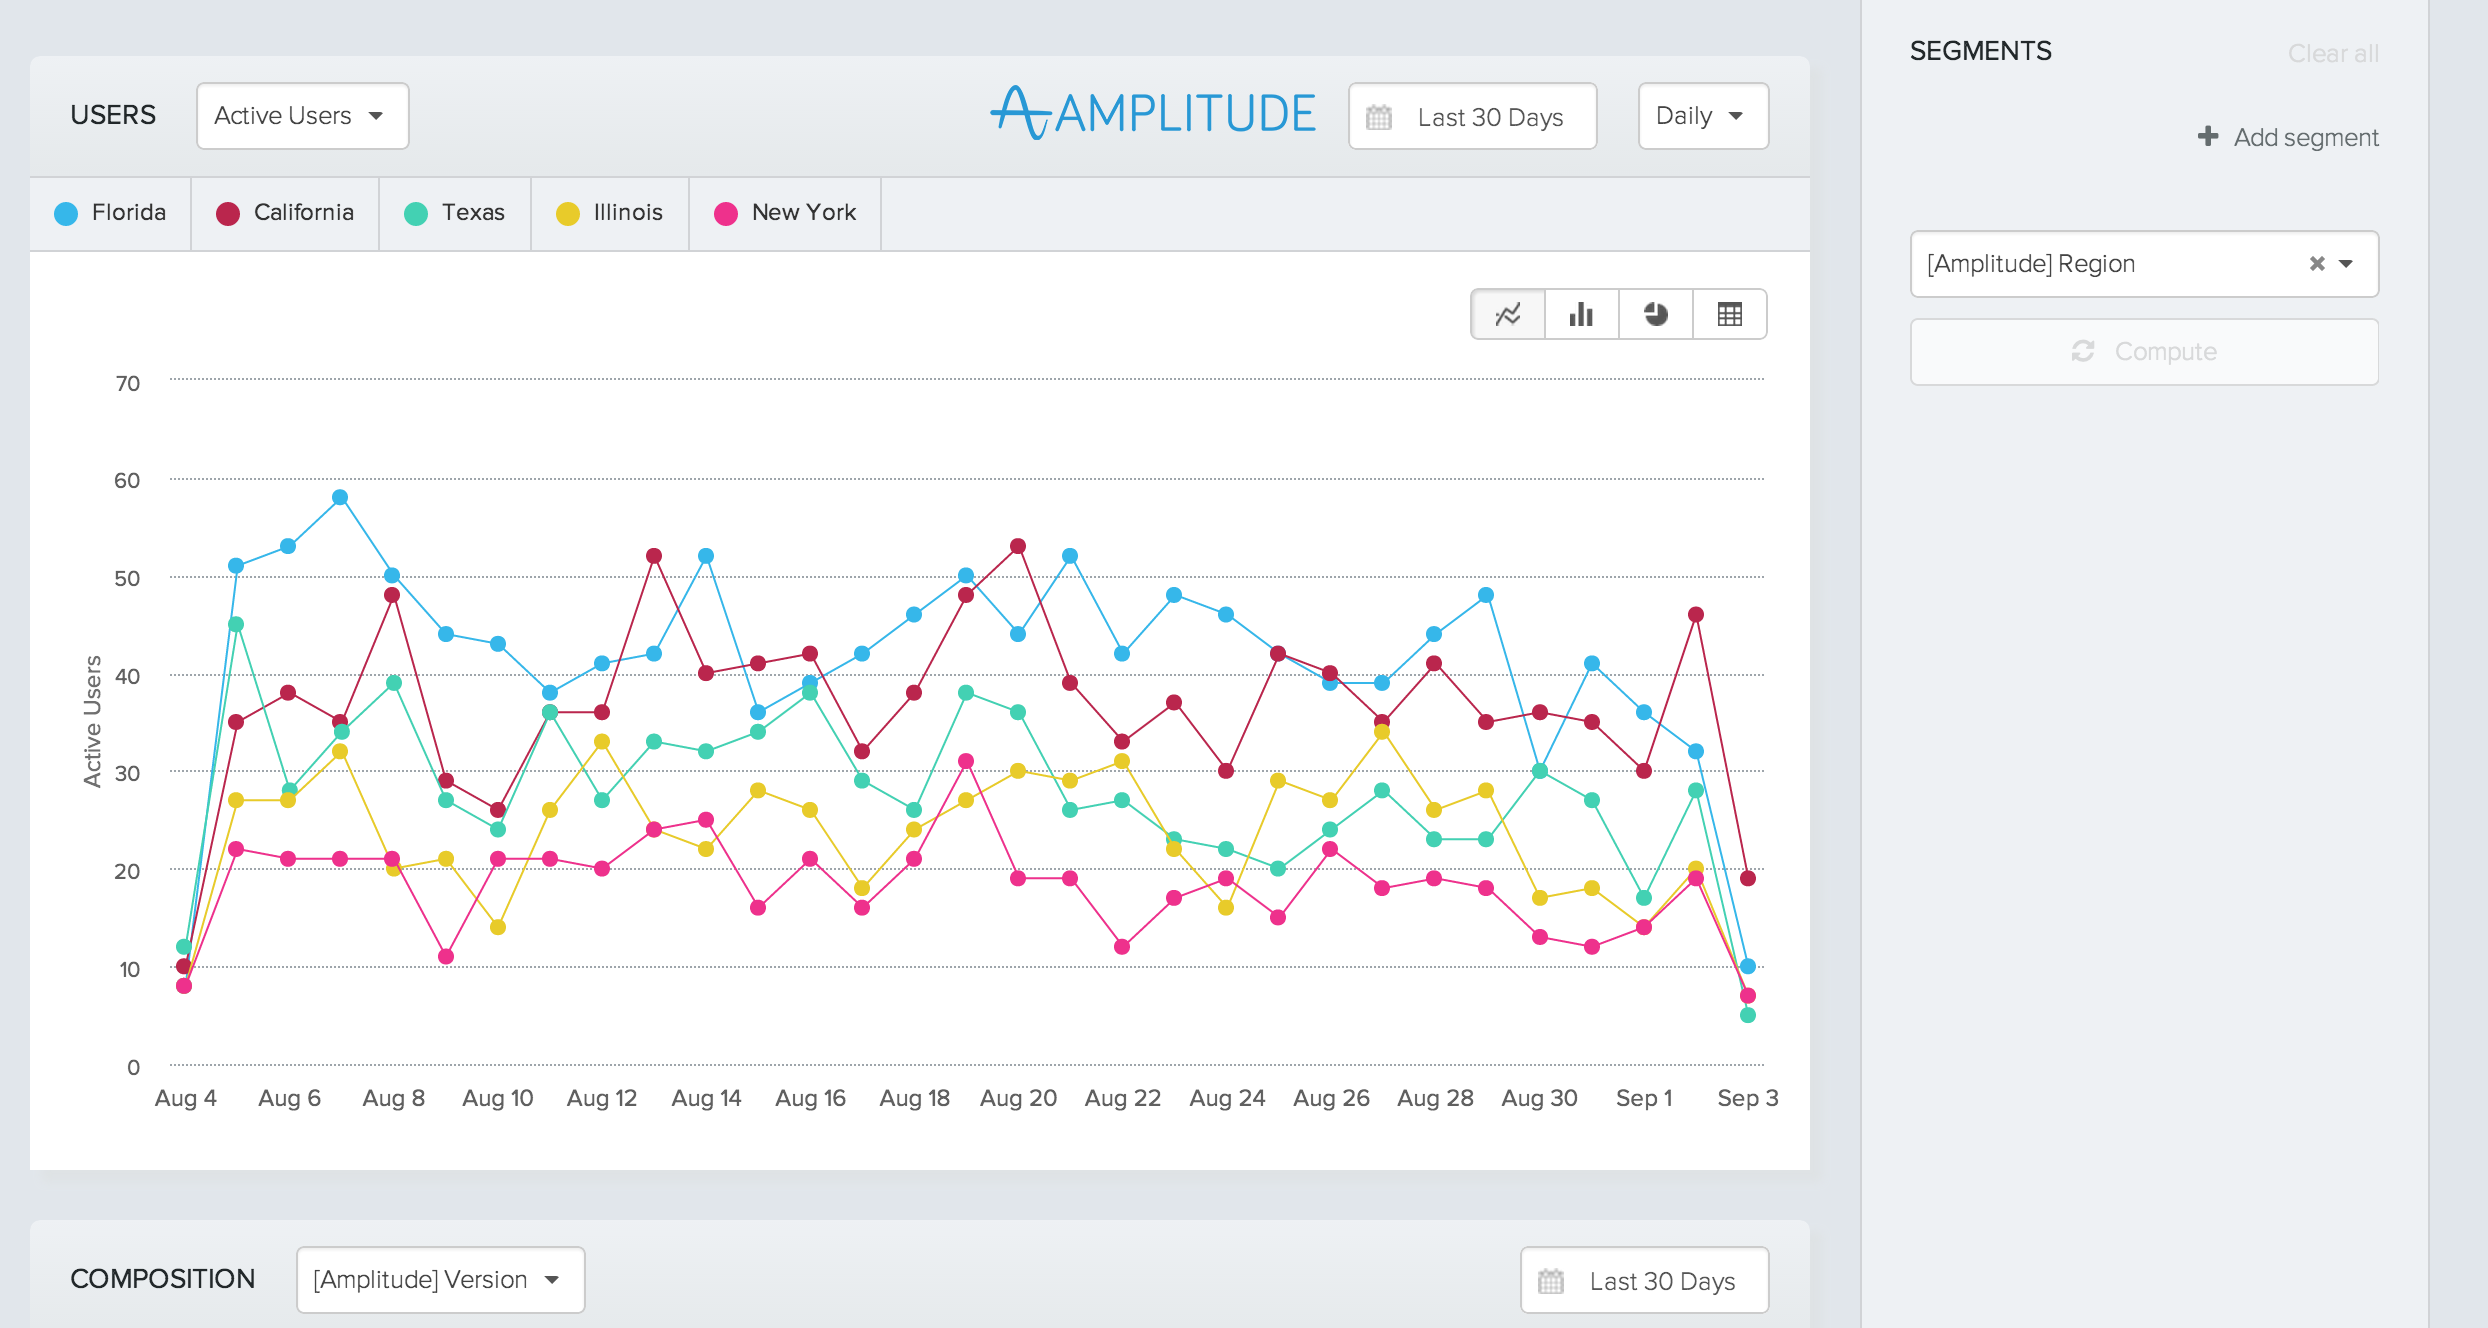This screenshot has width=2488, height=1328.
Task: Click the Aug 4 x-axis label
Action: tap(186, 1098)
